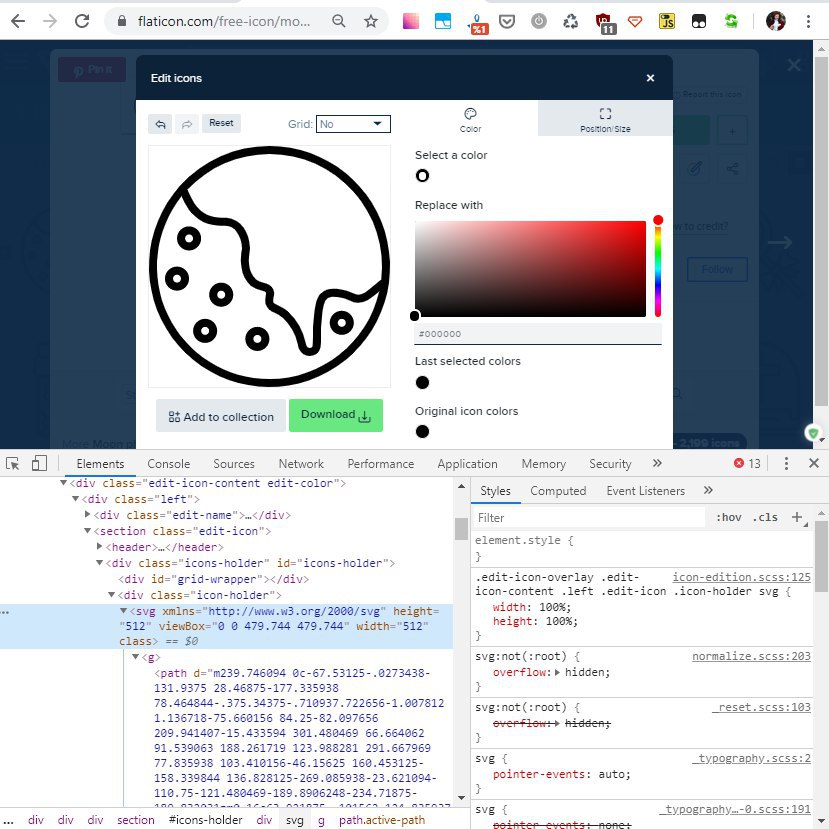Open the Memory panel tab
The width and height of the screenshot is (829, 829).
(544, 464)
